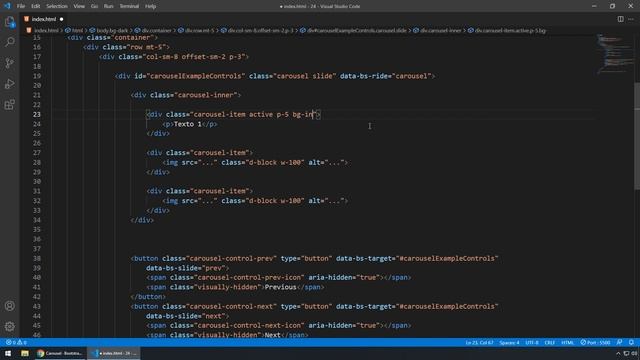Click the split editor right icon
This screenshot has width=640, height=360.
click(x=620, y=19)
